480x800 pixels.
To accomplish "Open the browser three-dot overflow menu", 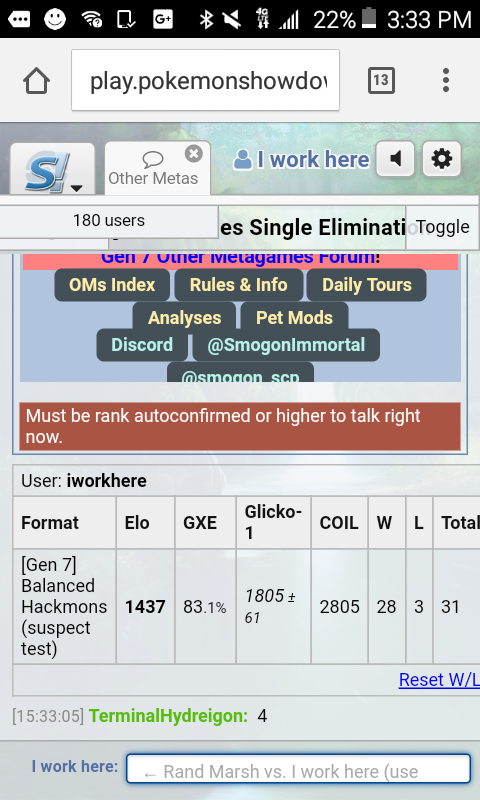I will pyautogui.click(x=446, y=81).
